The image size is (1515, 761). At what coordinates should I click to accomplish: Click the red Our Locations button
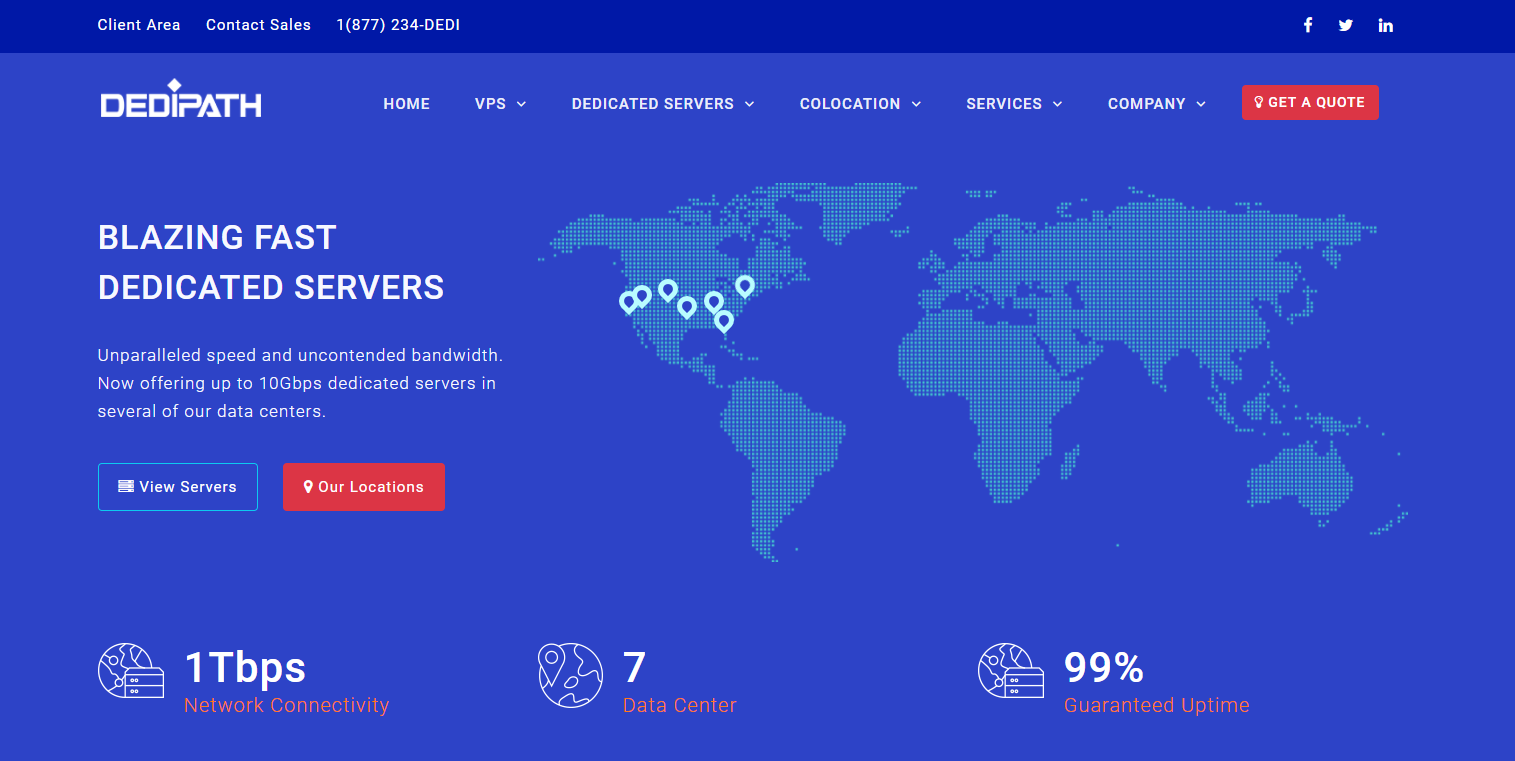pyautogui.click(x=364, y=487)
